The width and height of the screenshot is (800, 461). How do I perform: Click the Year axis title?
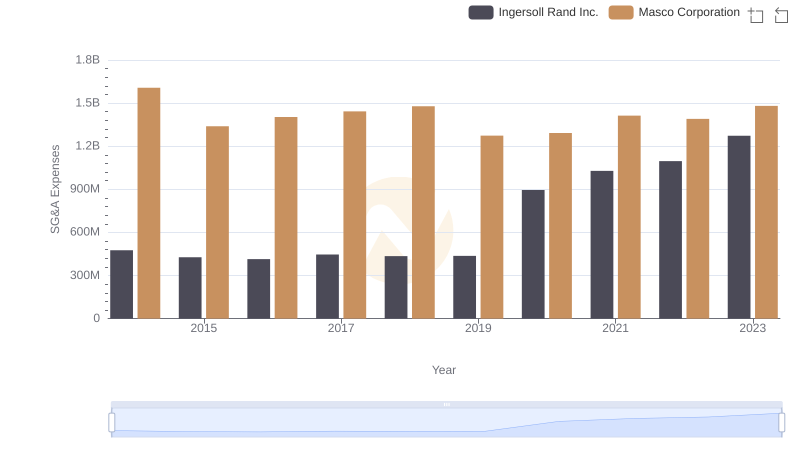coord(444,370)
